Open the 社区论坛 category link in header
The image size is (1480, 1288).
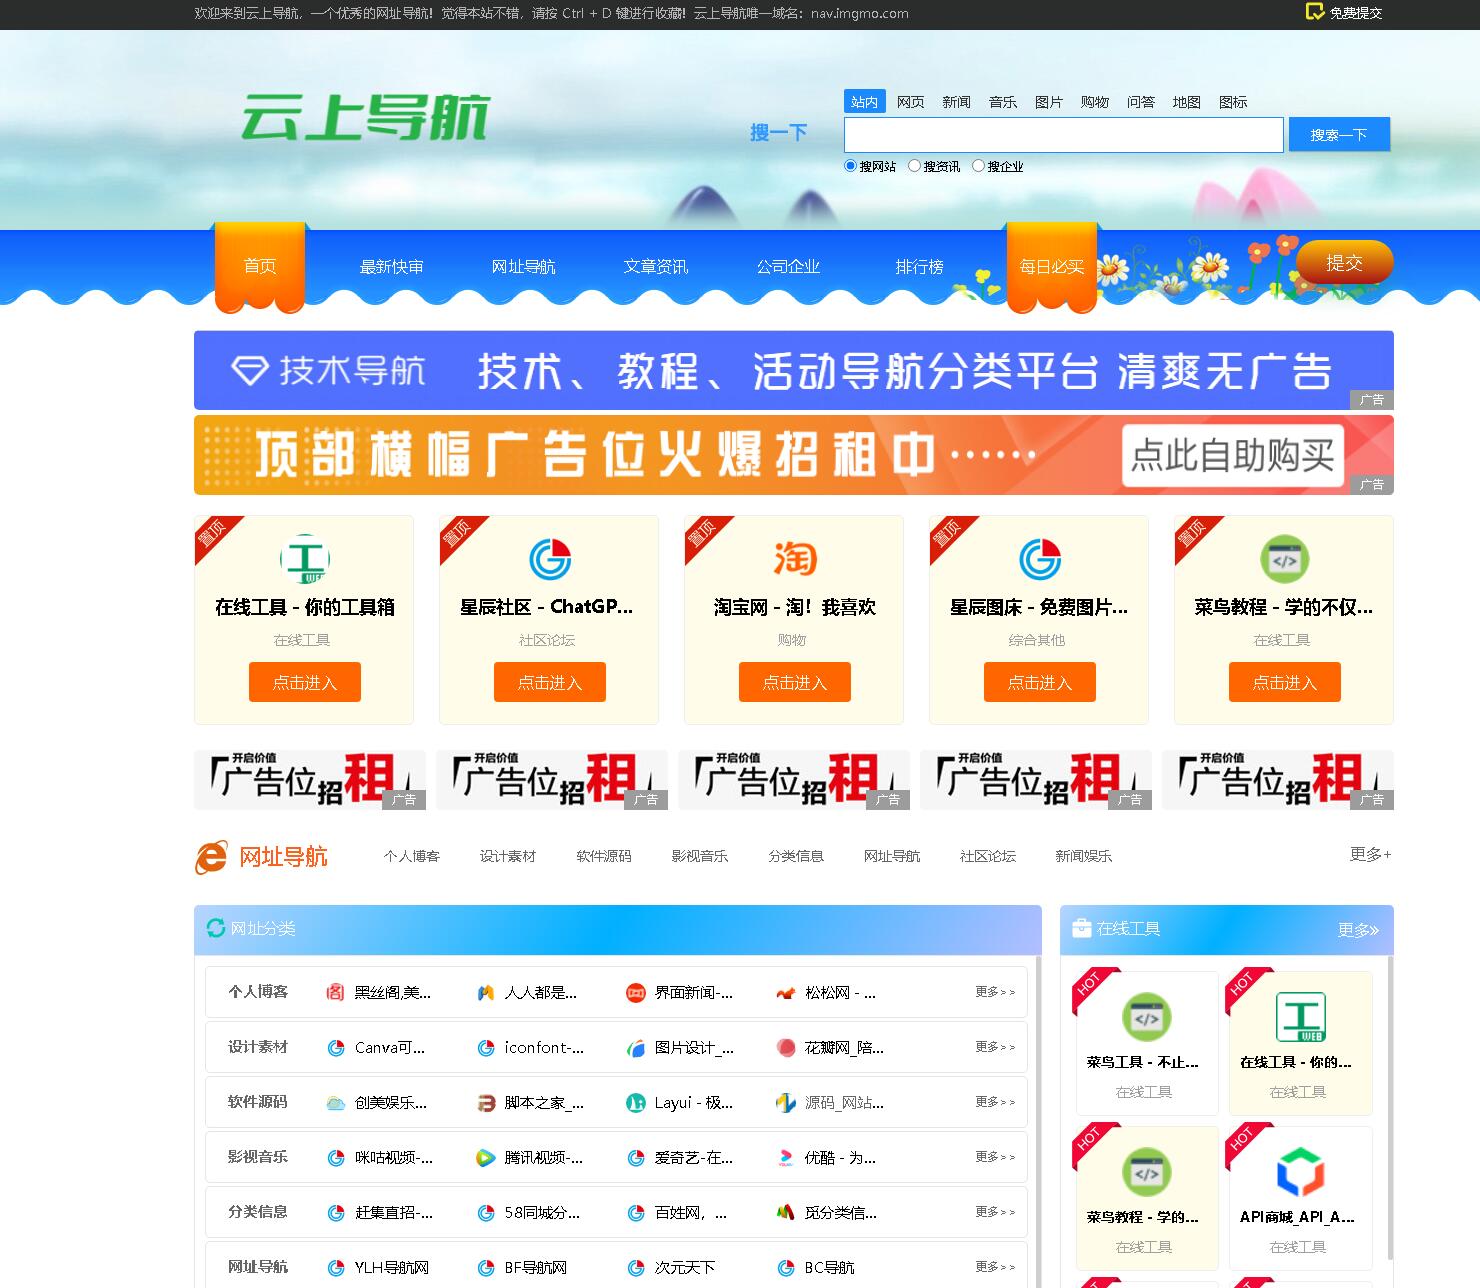(987, 856)
